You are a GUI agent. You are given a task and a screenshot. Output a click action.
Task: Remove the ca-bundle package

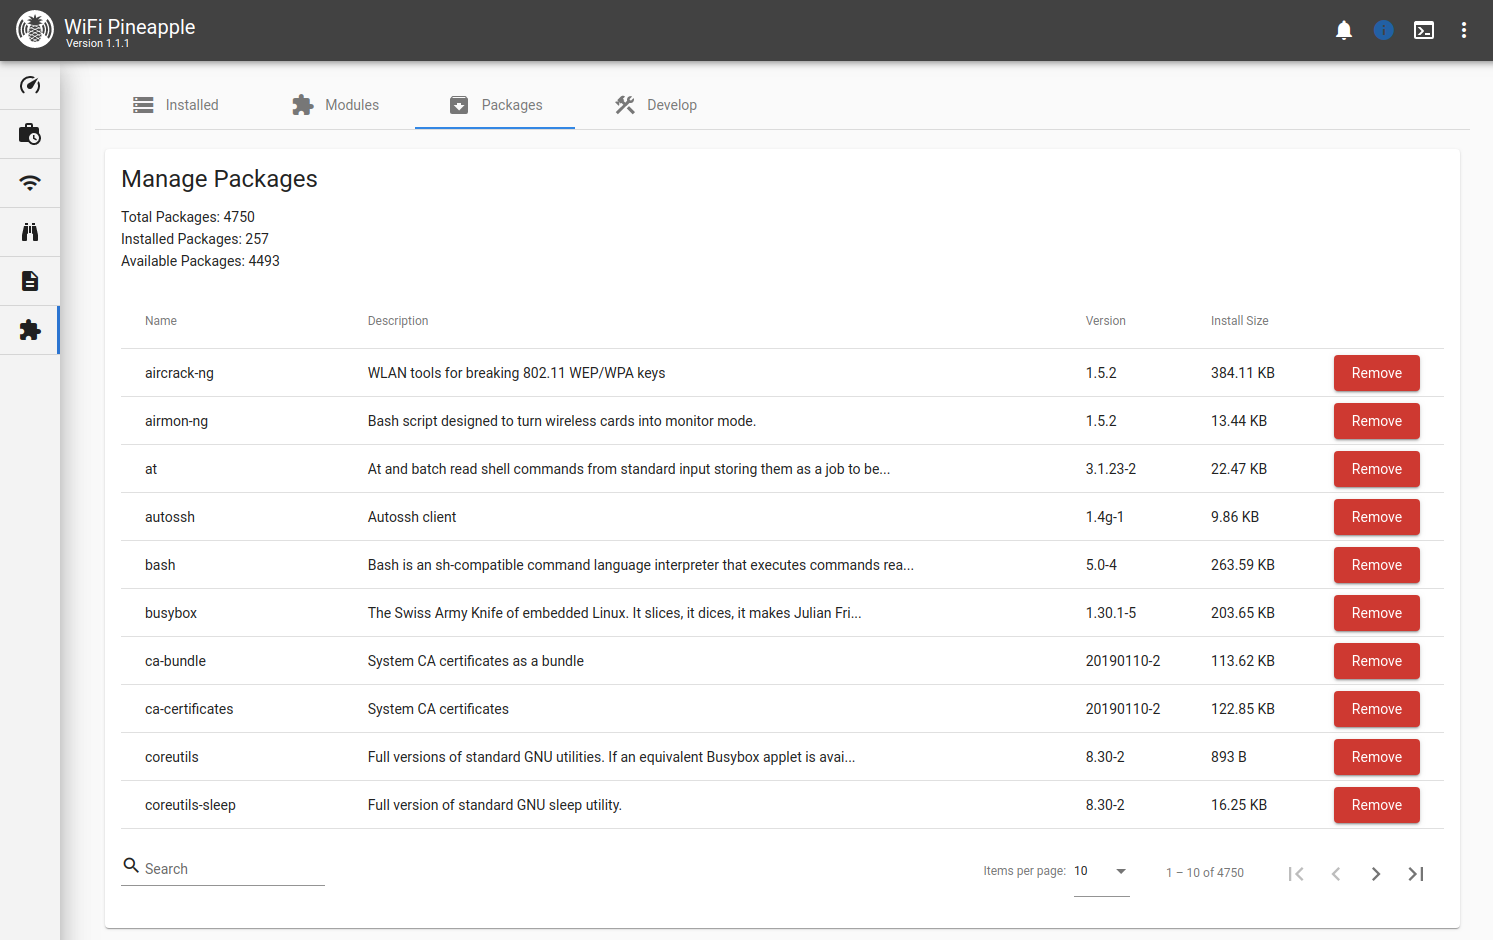(1376, 661)
